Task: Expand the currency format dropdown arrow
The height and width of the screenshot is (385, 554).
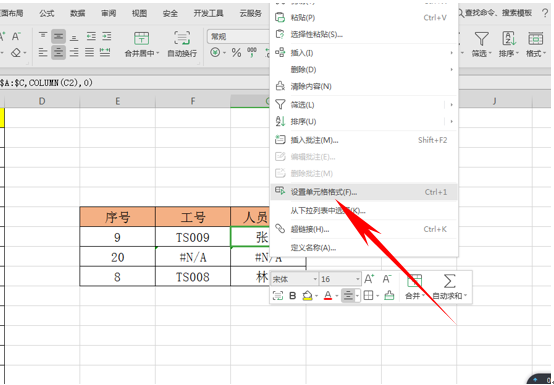Action: pyautogui.click(x=224, y=53)
